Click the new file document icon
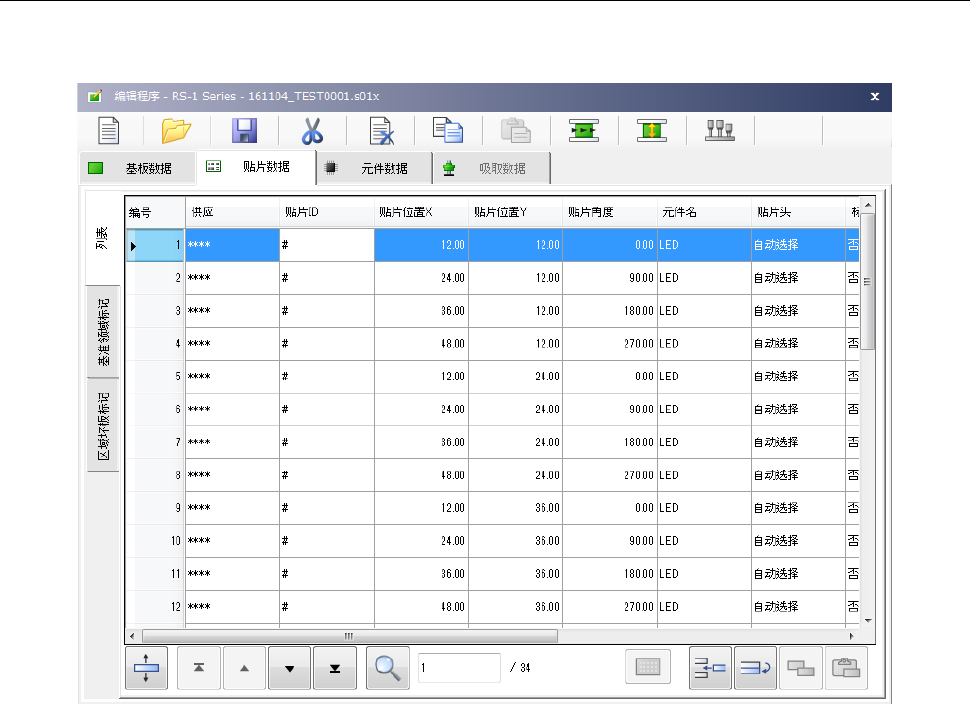The image size is (970, 705). tap(108, 131)
